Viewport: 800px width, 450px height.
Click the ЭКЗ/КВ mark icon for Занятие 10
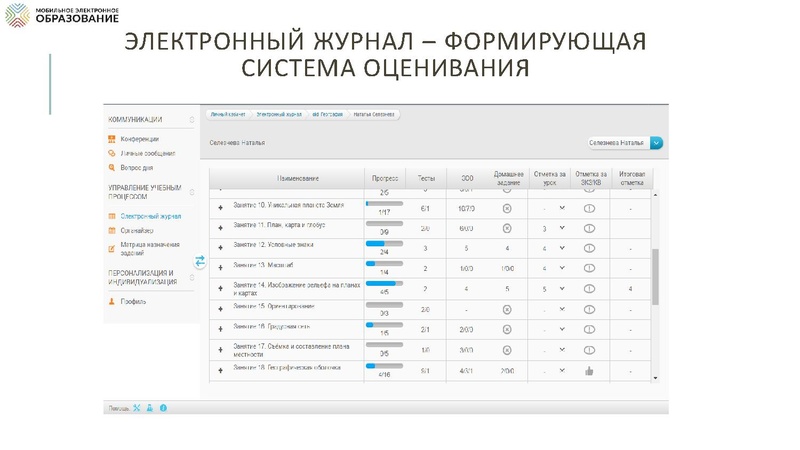[589, 208]
